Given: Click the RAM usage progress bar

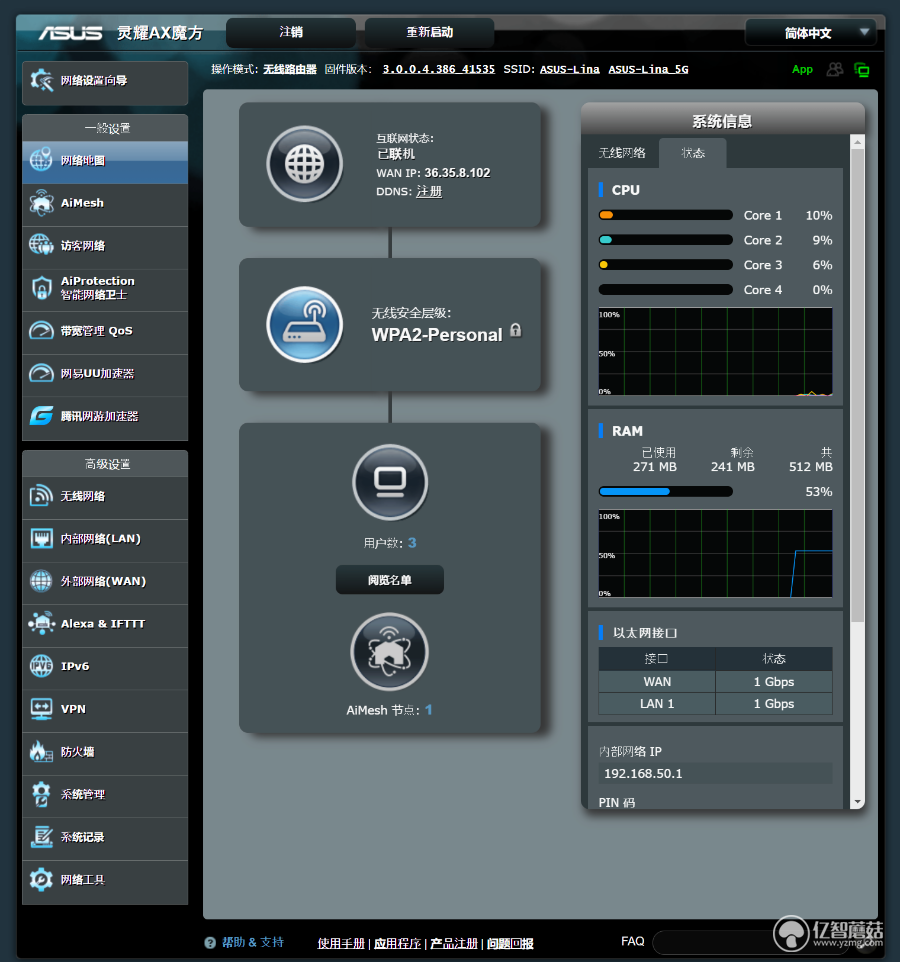Looking at the screenshot, I should 666,491.
